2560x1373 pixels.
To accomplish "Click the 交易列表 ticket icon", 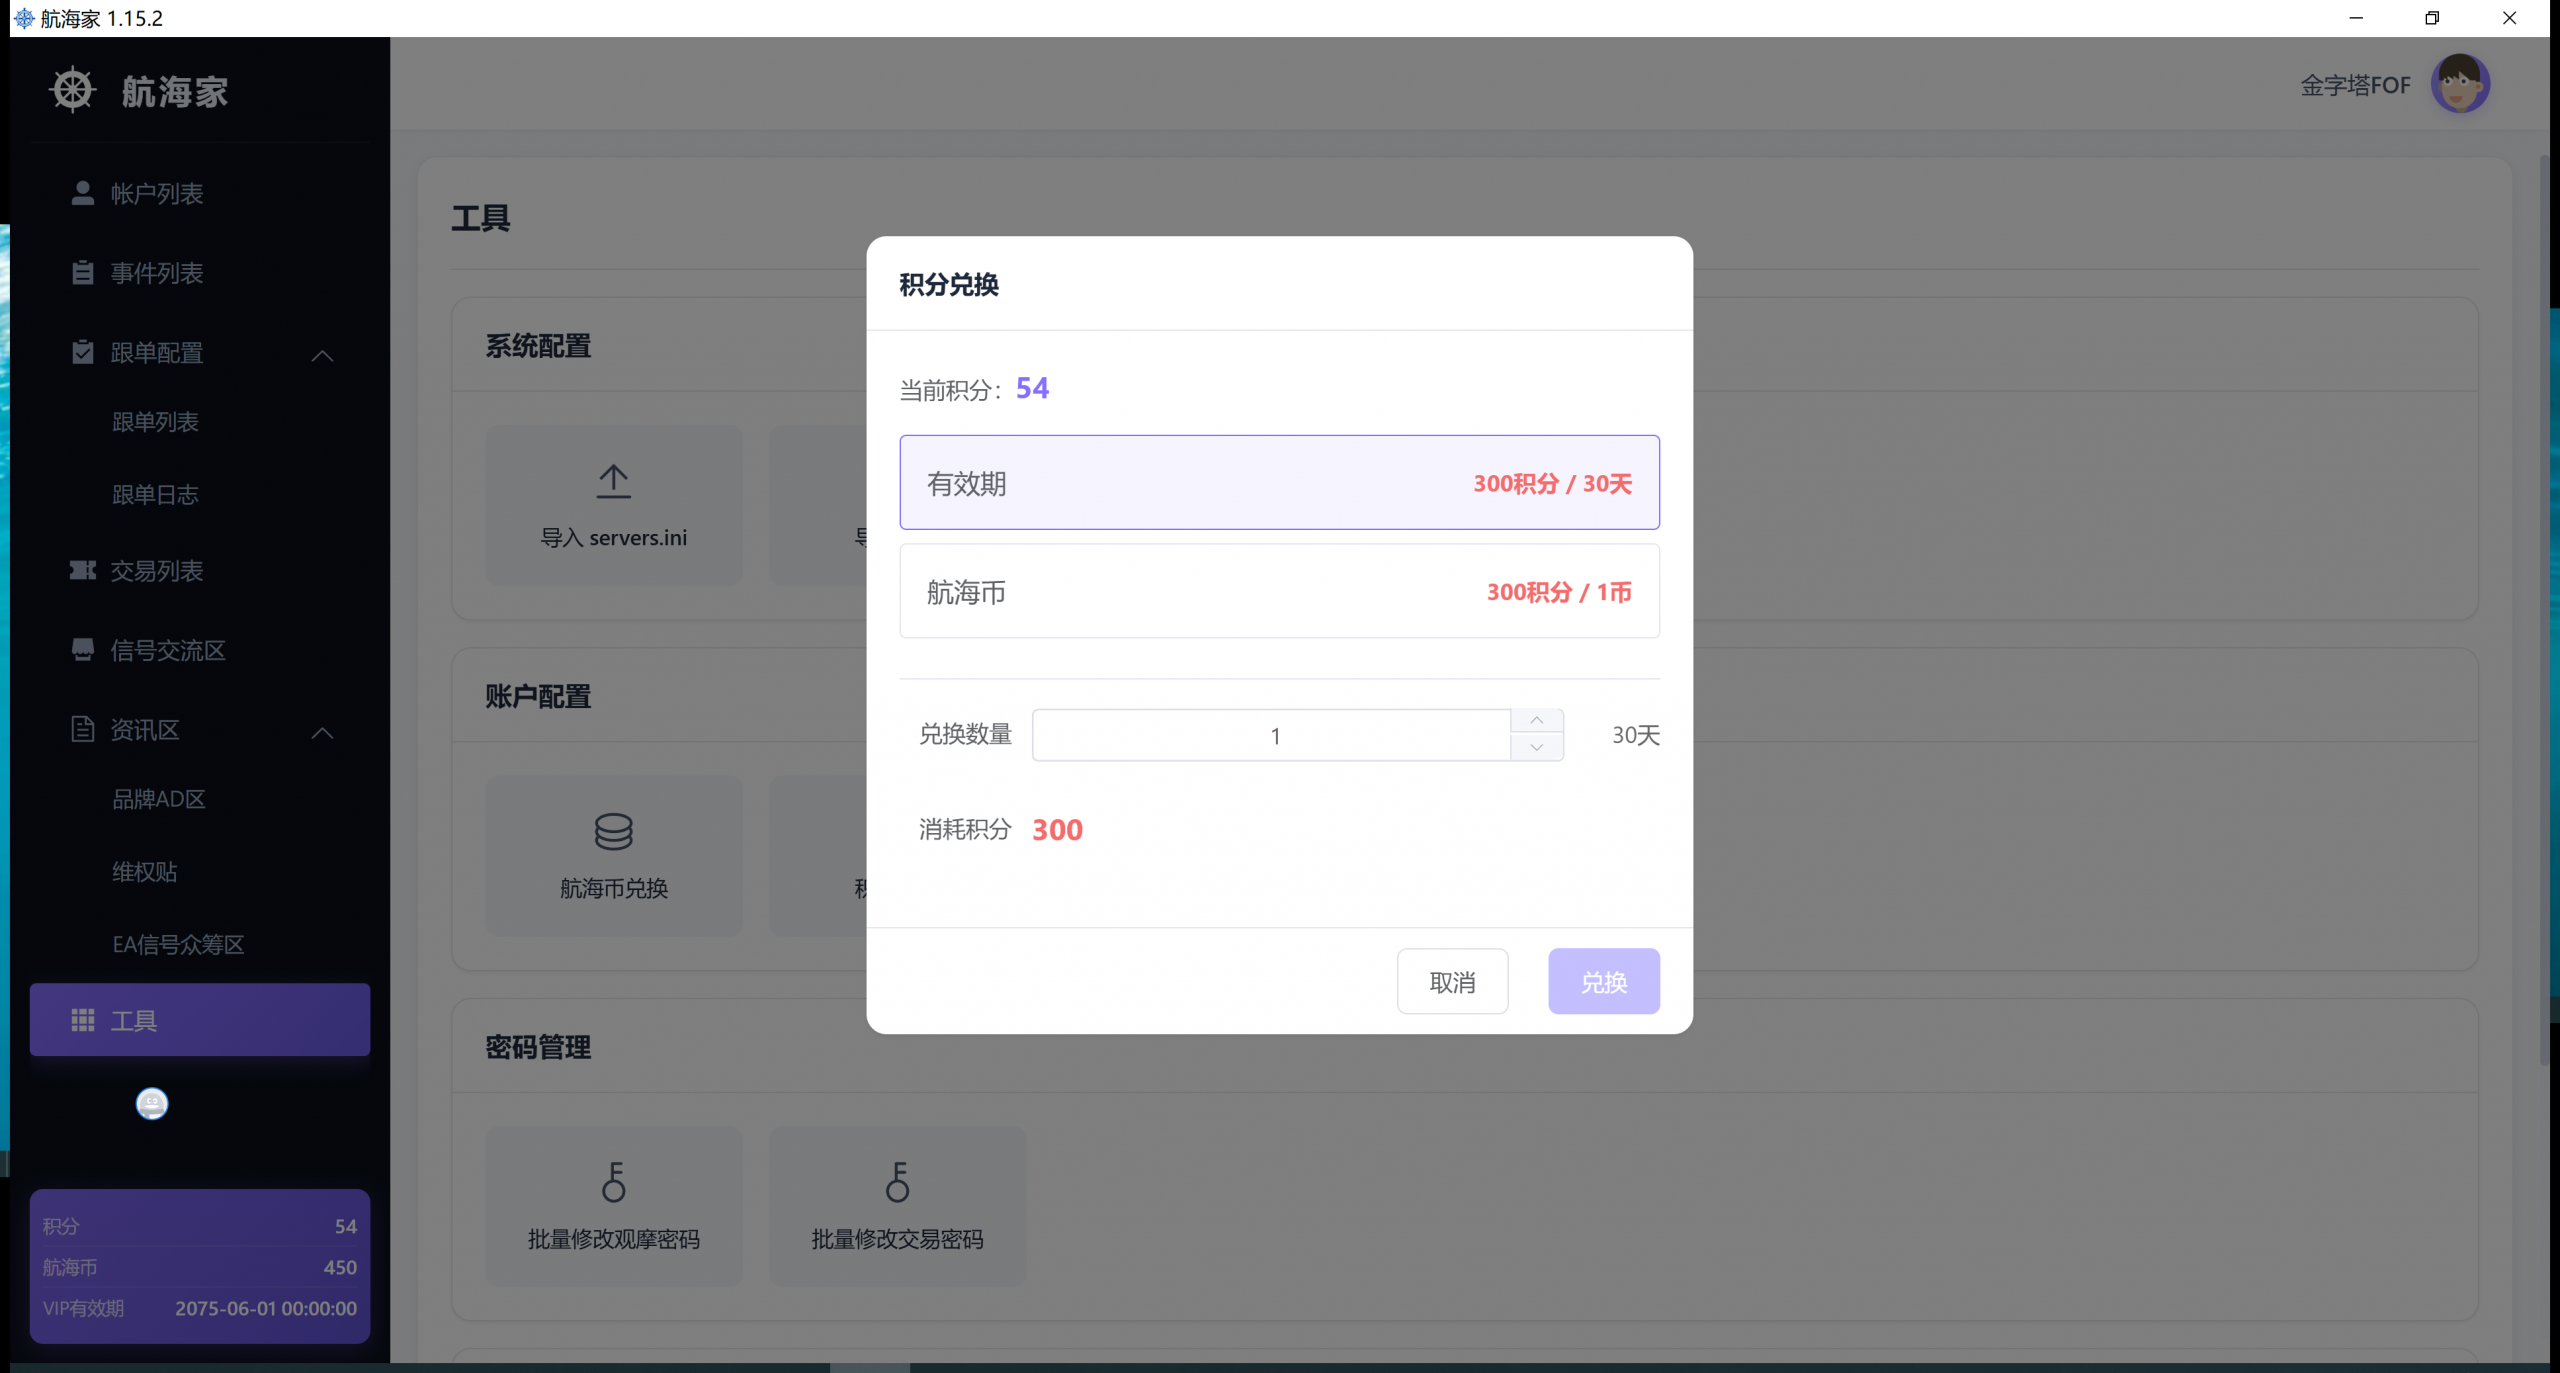I will 83,570.
